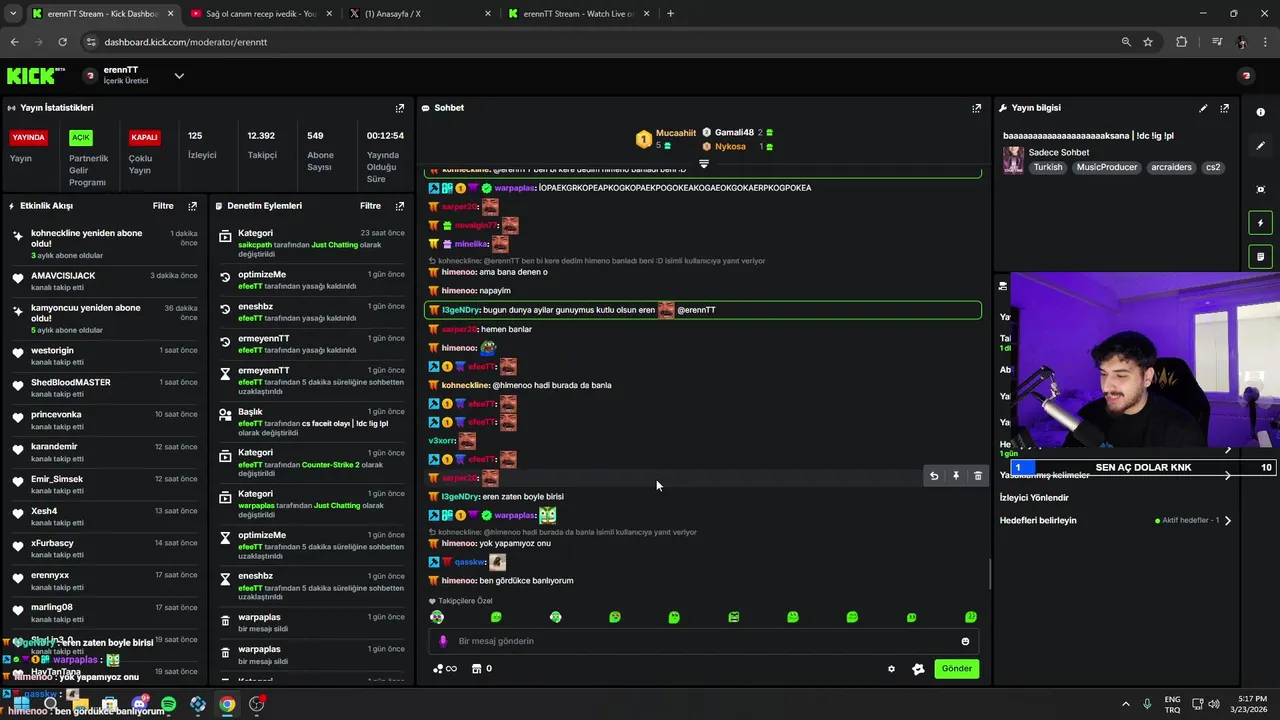Bookmark this page with the star icon
This screenshot has height=720, width=1280.
tap(1148, 42)
